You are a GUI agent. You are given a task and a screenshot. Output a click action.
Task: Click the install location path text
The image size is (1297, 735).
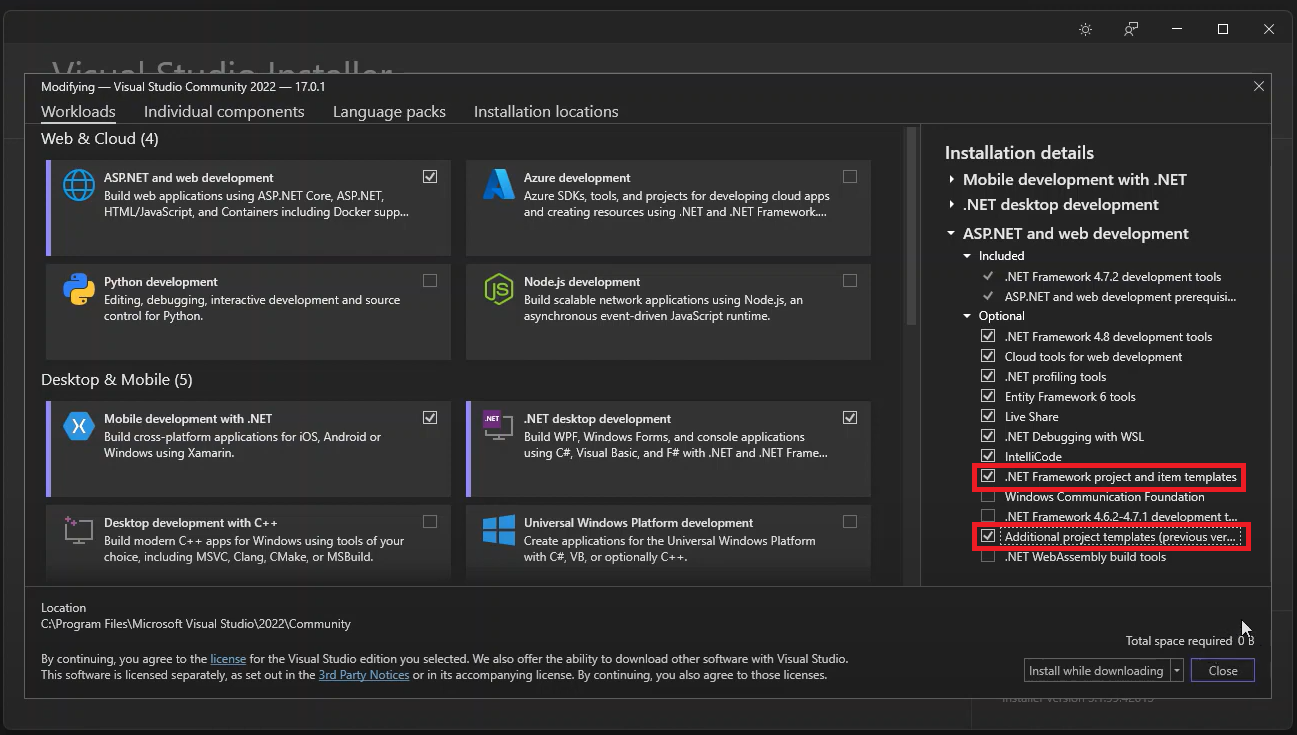pos(196,624)
